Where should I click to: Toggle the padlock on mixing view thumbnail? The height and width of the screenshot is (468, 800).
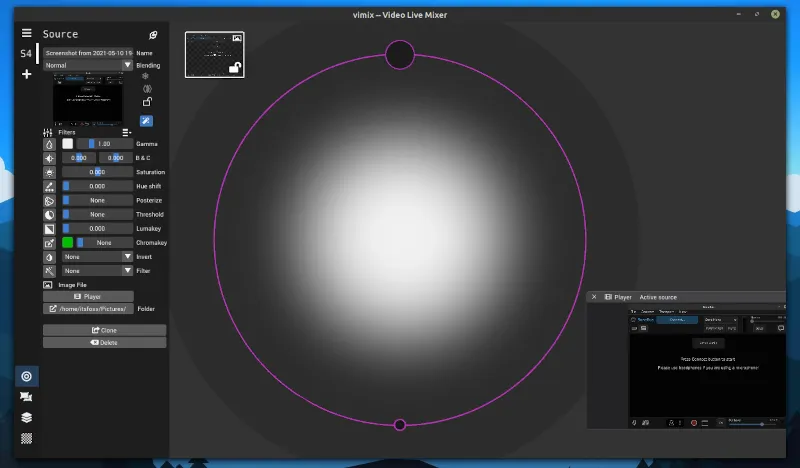(235, 67)
